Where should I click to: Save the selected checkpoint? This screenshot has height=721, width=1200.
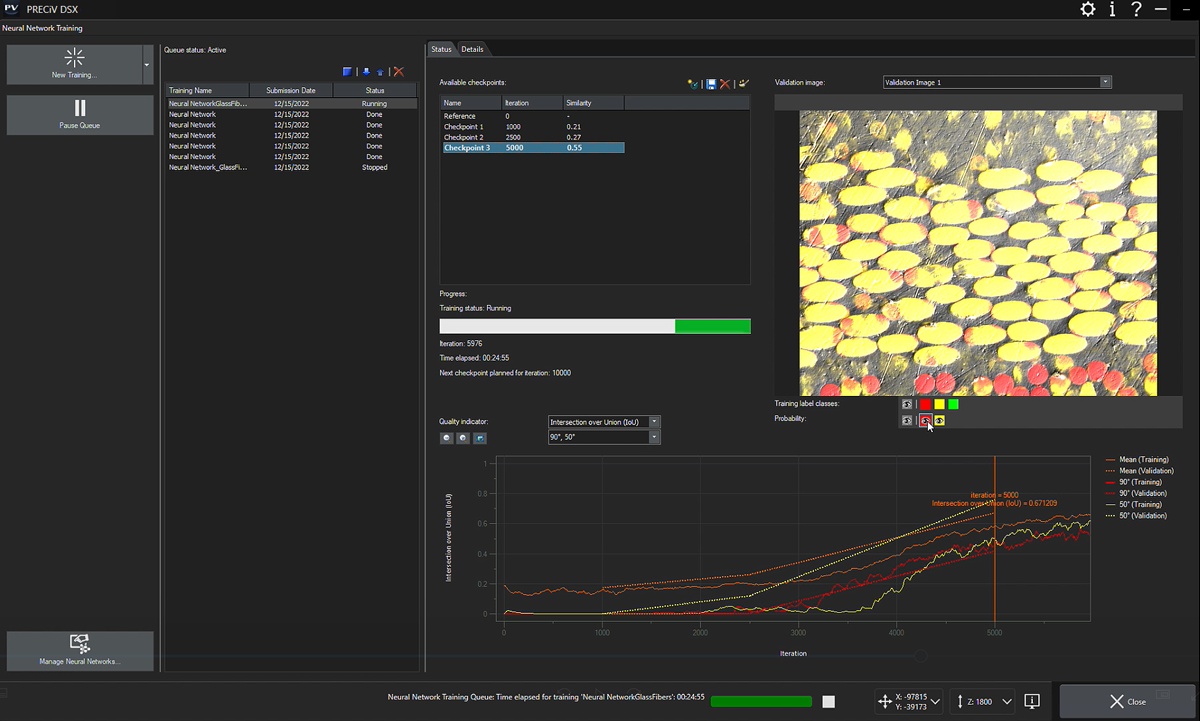(x=711, y=84)
